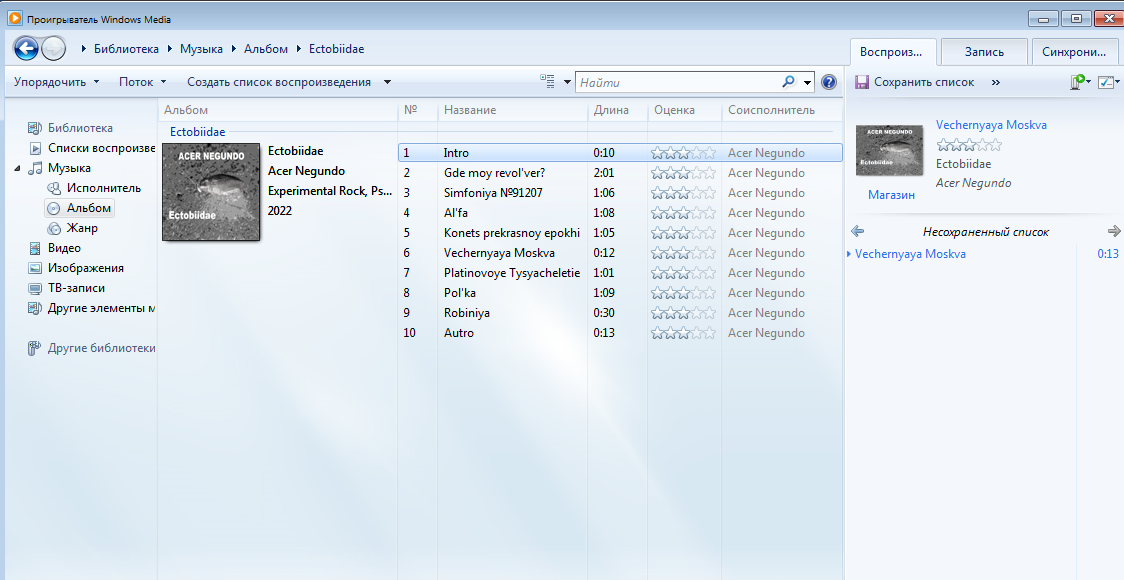Screen dimensions: 1124x580
Task: Open the Поток dropdown menu
Action: (x=143, y=82)
